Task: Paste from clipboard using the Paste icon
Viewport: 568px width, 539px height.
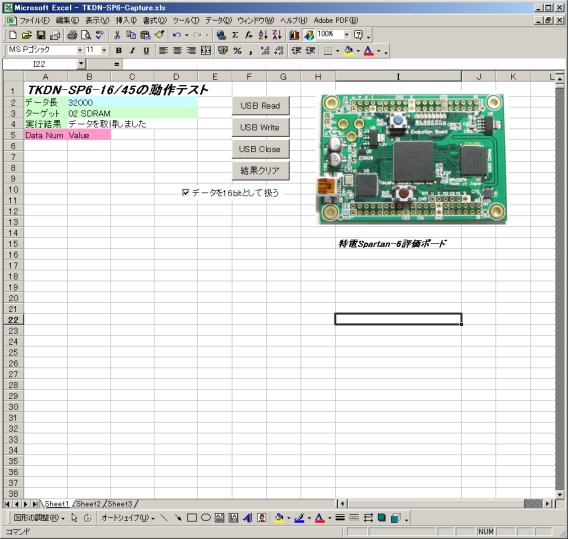Action: coord(145,35)
